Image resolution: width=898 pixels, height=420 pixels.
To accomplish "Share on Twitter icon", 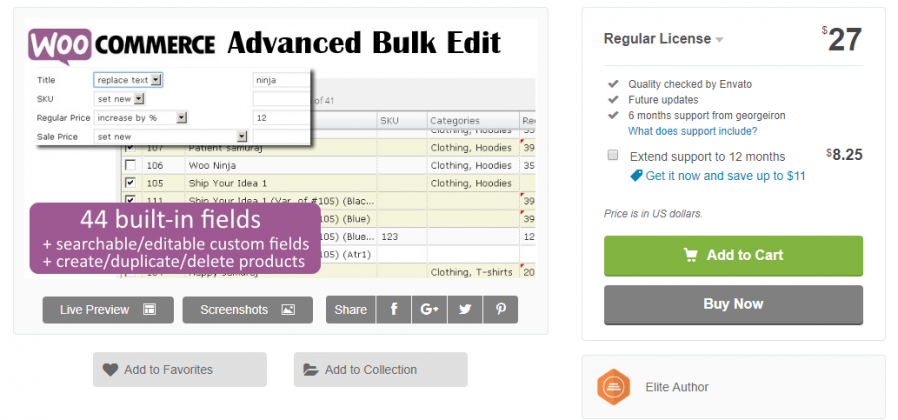I will (x=465, y=310).
